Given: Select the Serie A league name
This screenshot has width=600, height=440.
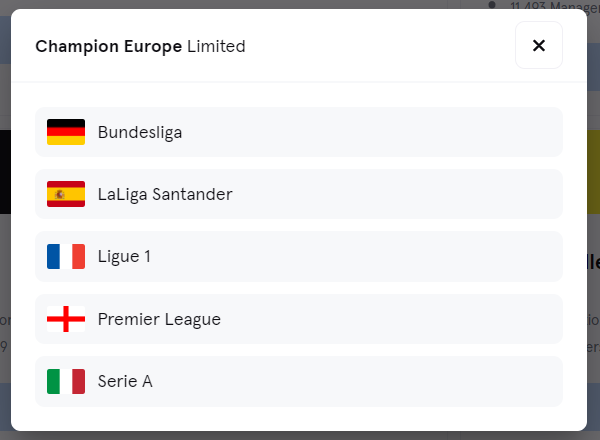Looking at the screenshot, I should tap(125, 381).
